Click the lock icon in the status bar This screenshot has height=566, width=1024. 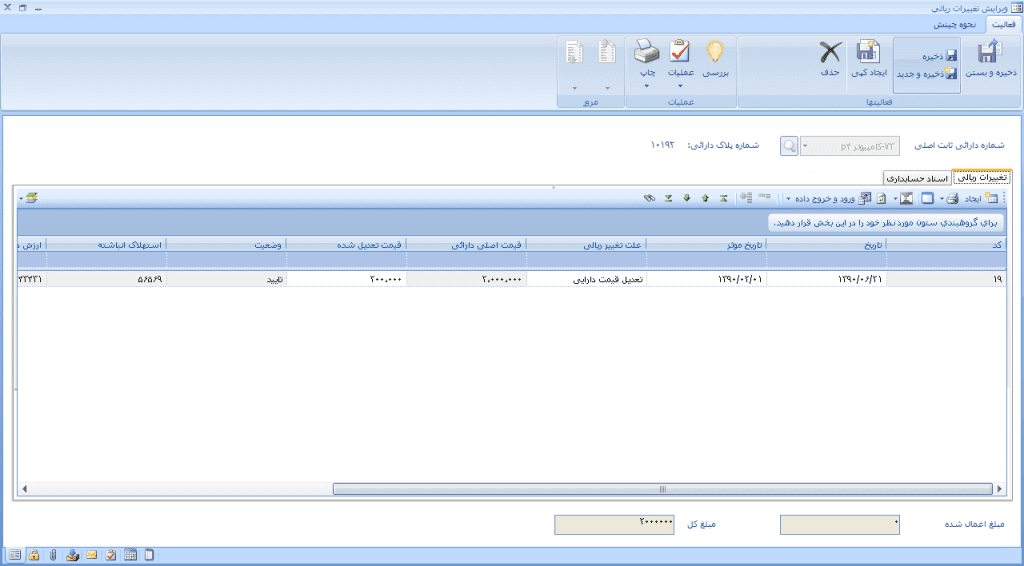coord(33,555)
